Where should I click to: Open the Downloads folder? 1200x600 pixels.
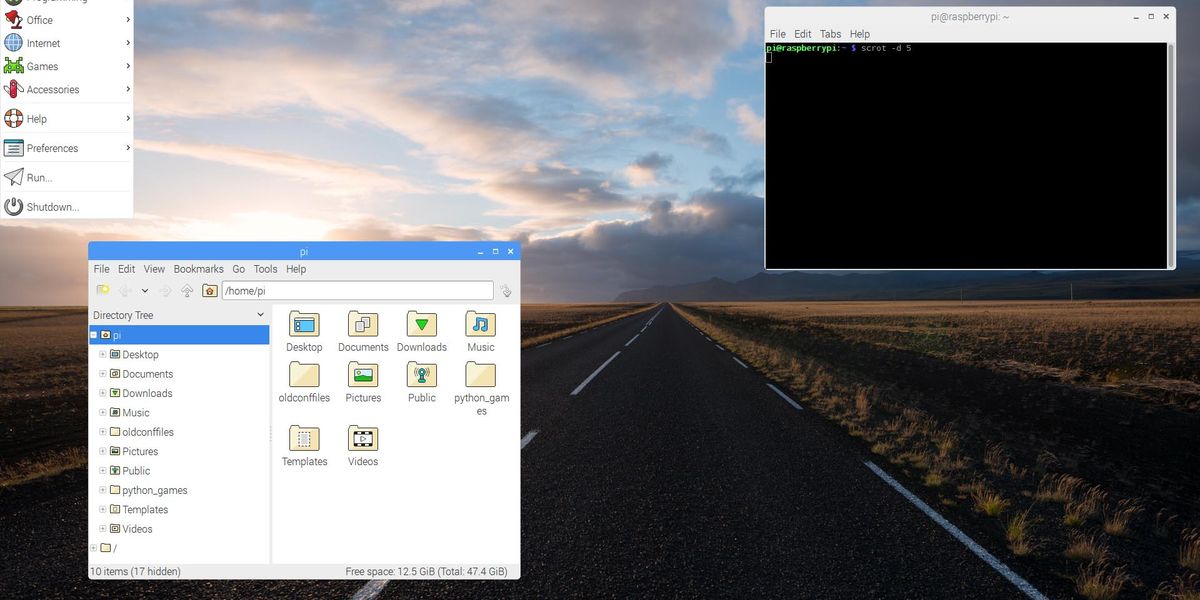click(421, 325)
